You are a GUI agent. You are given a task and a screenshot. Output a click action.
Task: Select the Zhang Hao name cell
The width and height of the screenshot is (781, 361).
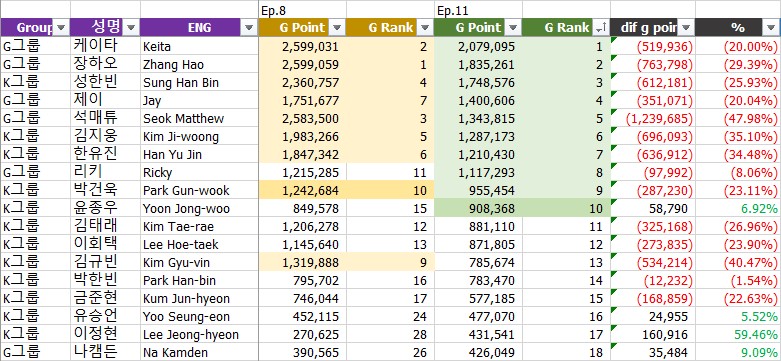(199, 65)
